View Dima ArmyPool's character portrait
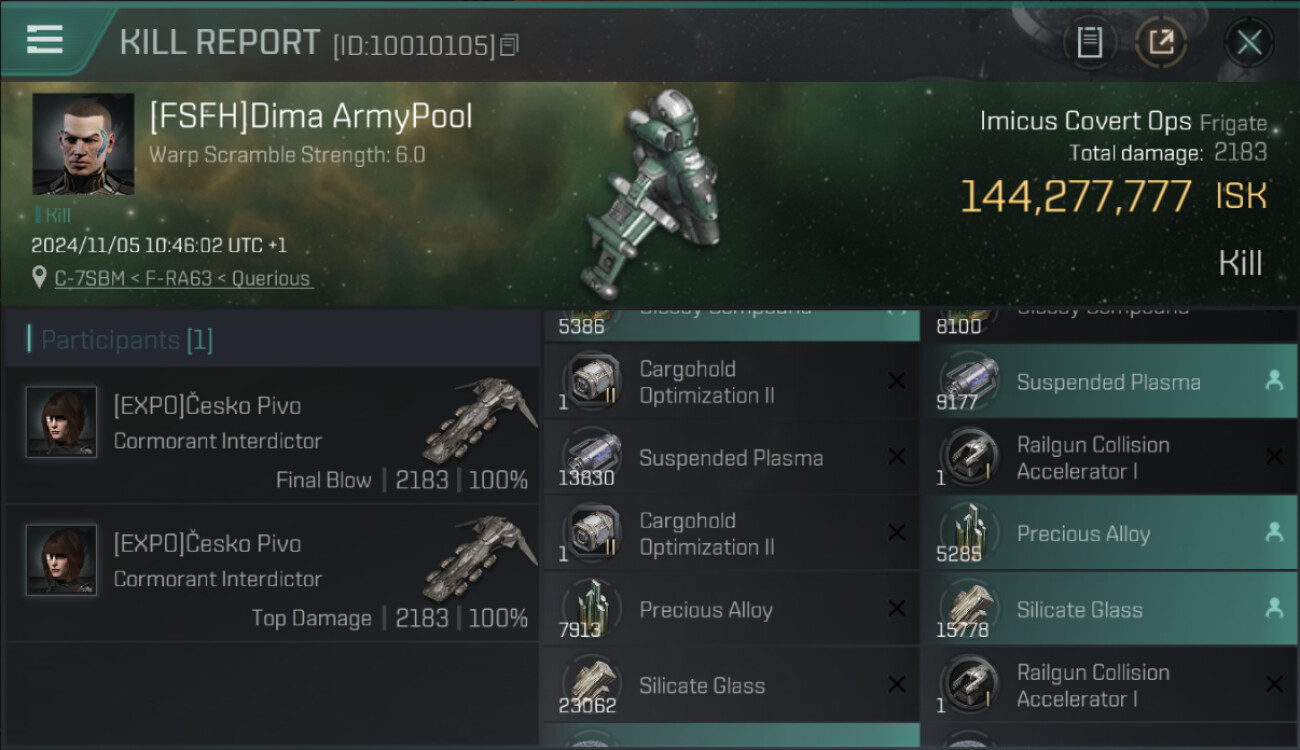 [83, 144]
